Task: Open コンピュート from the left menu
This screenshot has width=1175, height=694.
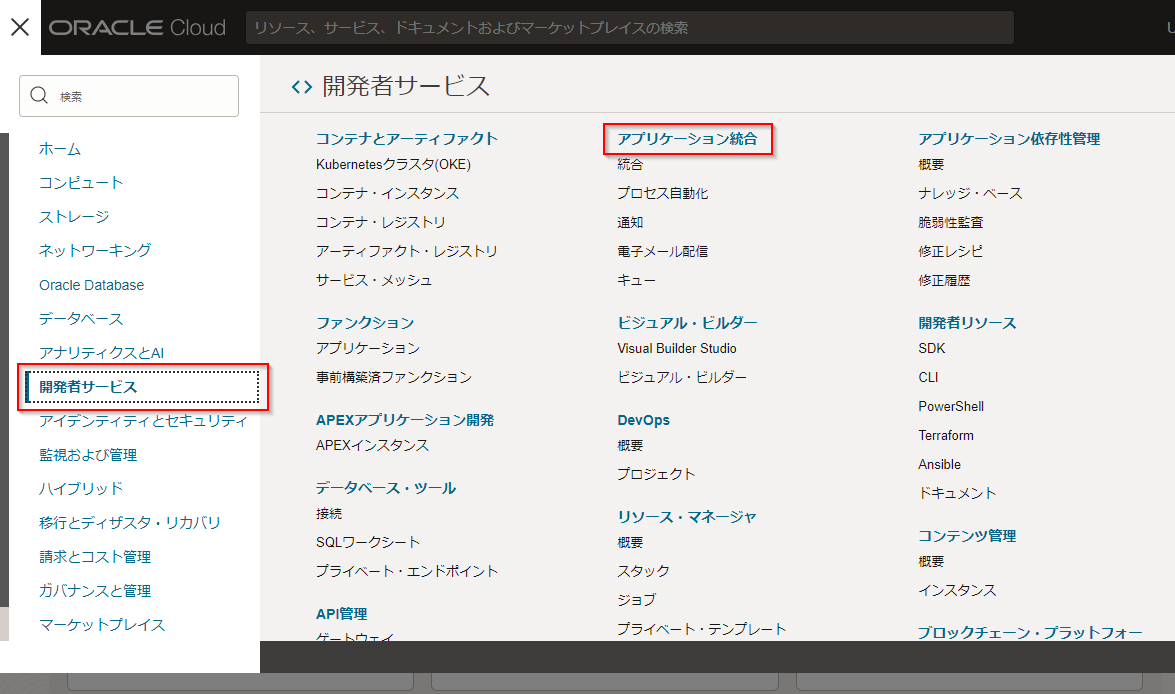Action: click(81, 183)
